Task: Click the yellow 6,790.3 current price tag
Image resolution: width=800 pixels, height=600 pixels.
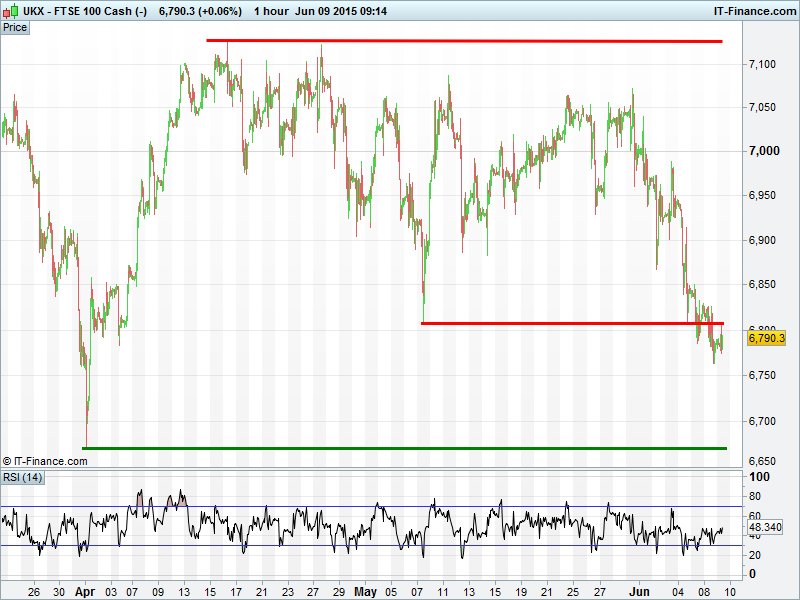Action: pos(767,339)
